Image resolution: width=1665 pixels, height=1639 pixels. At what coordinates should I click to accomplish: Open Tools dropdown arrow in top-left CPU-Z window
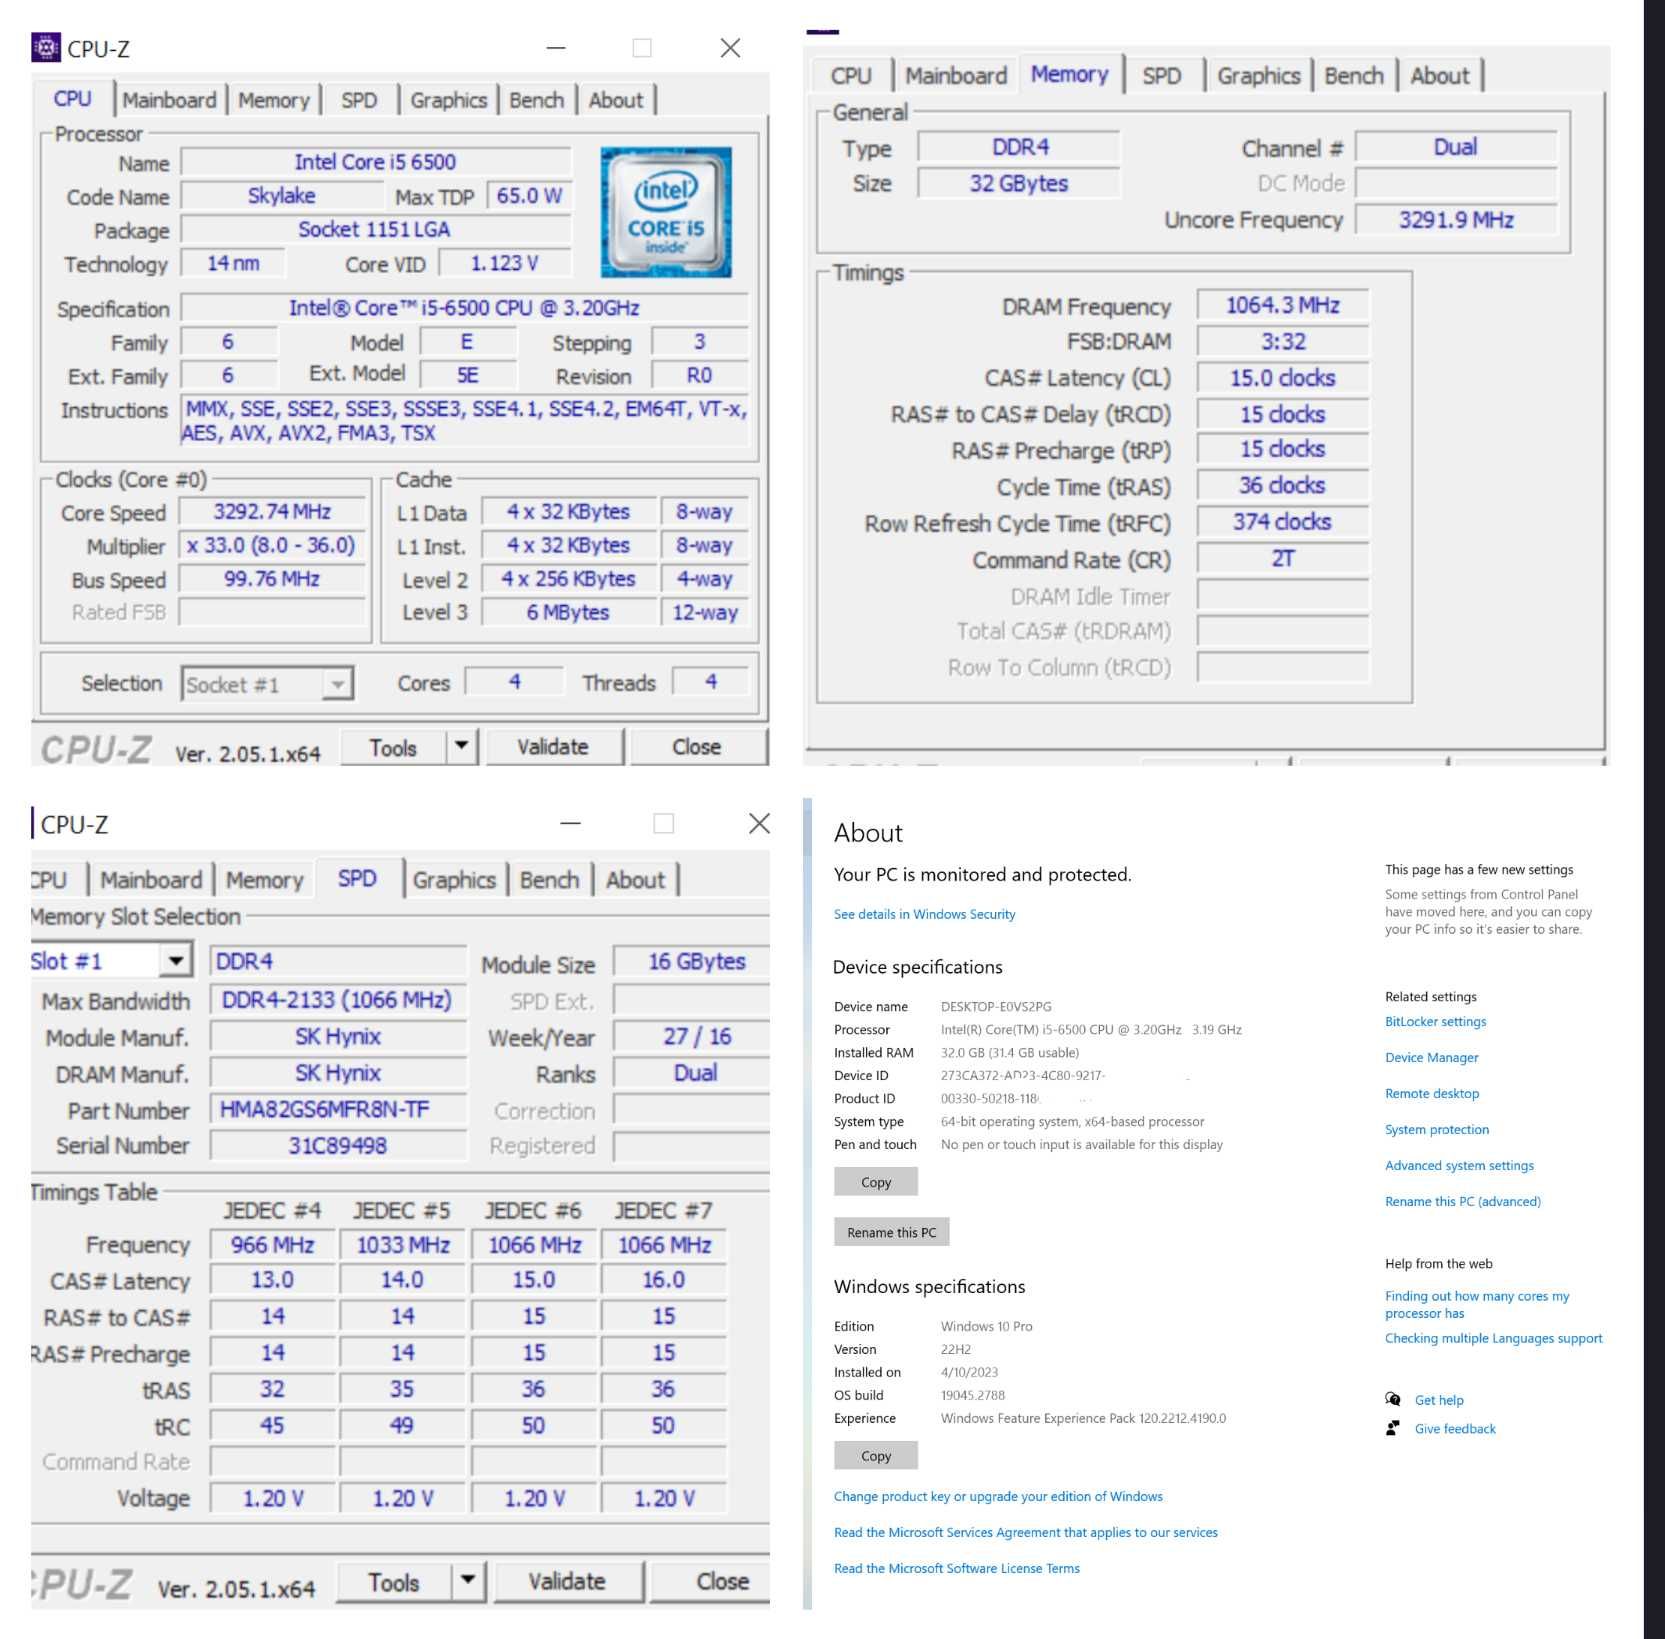[x=461, y=746]
